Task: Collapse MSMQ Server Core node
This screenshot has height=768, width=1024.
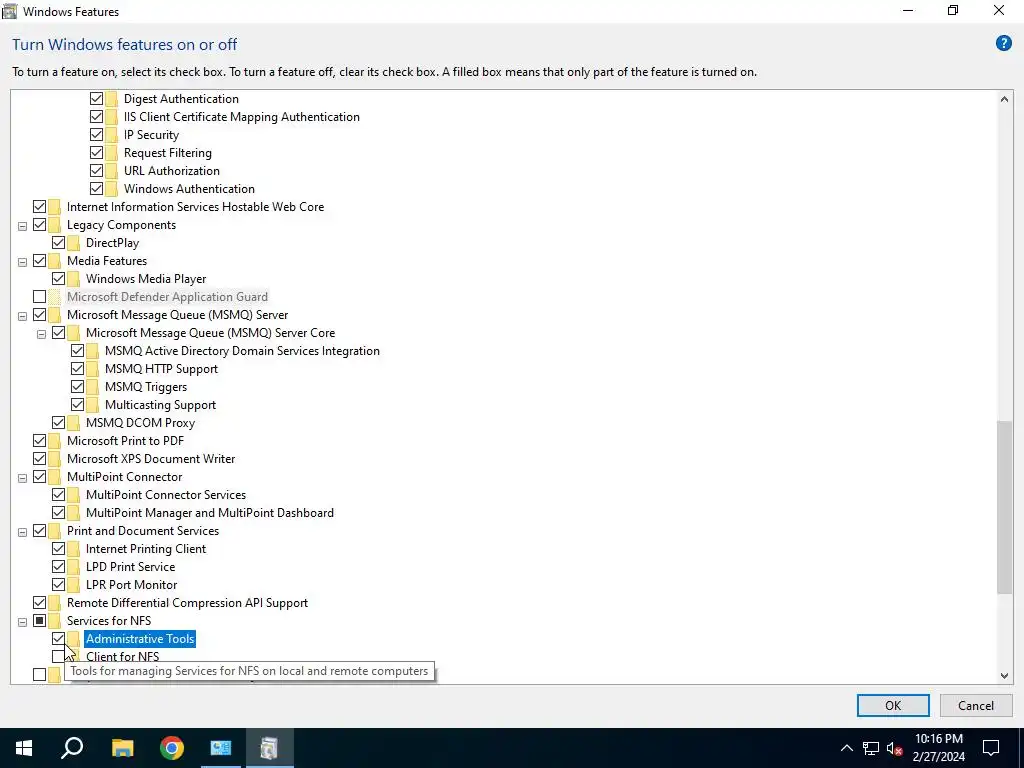Action: (x=41, y=334)
